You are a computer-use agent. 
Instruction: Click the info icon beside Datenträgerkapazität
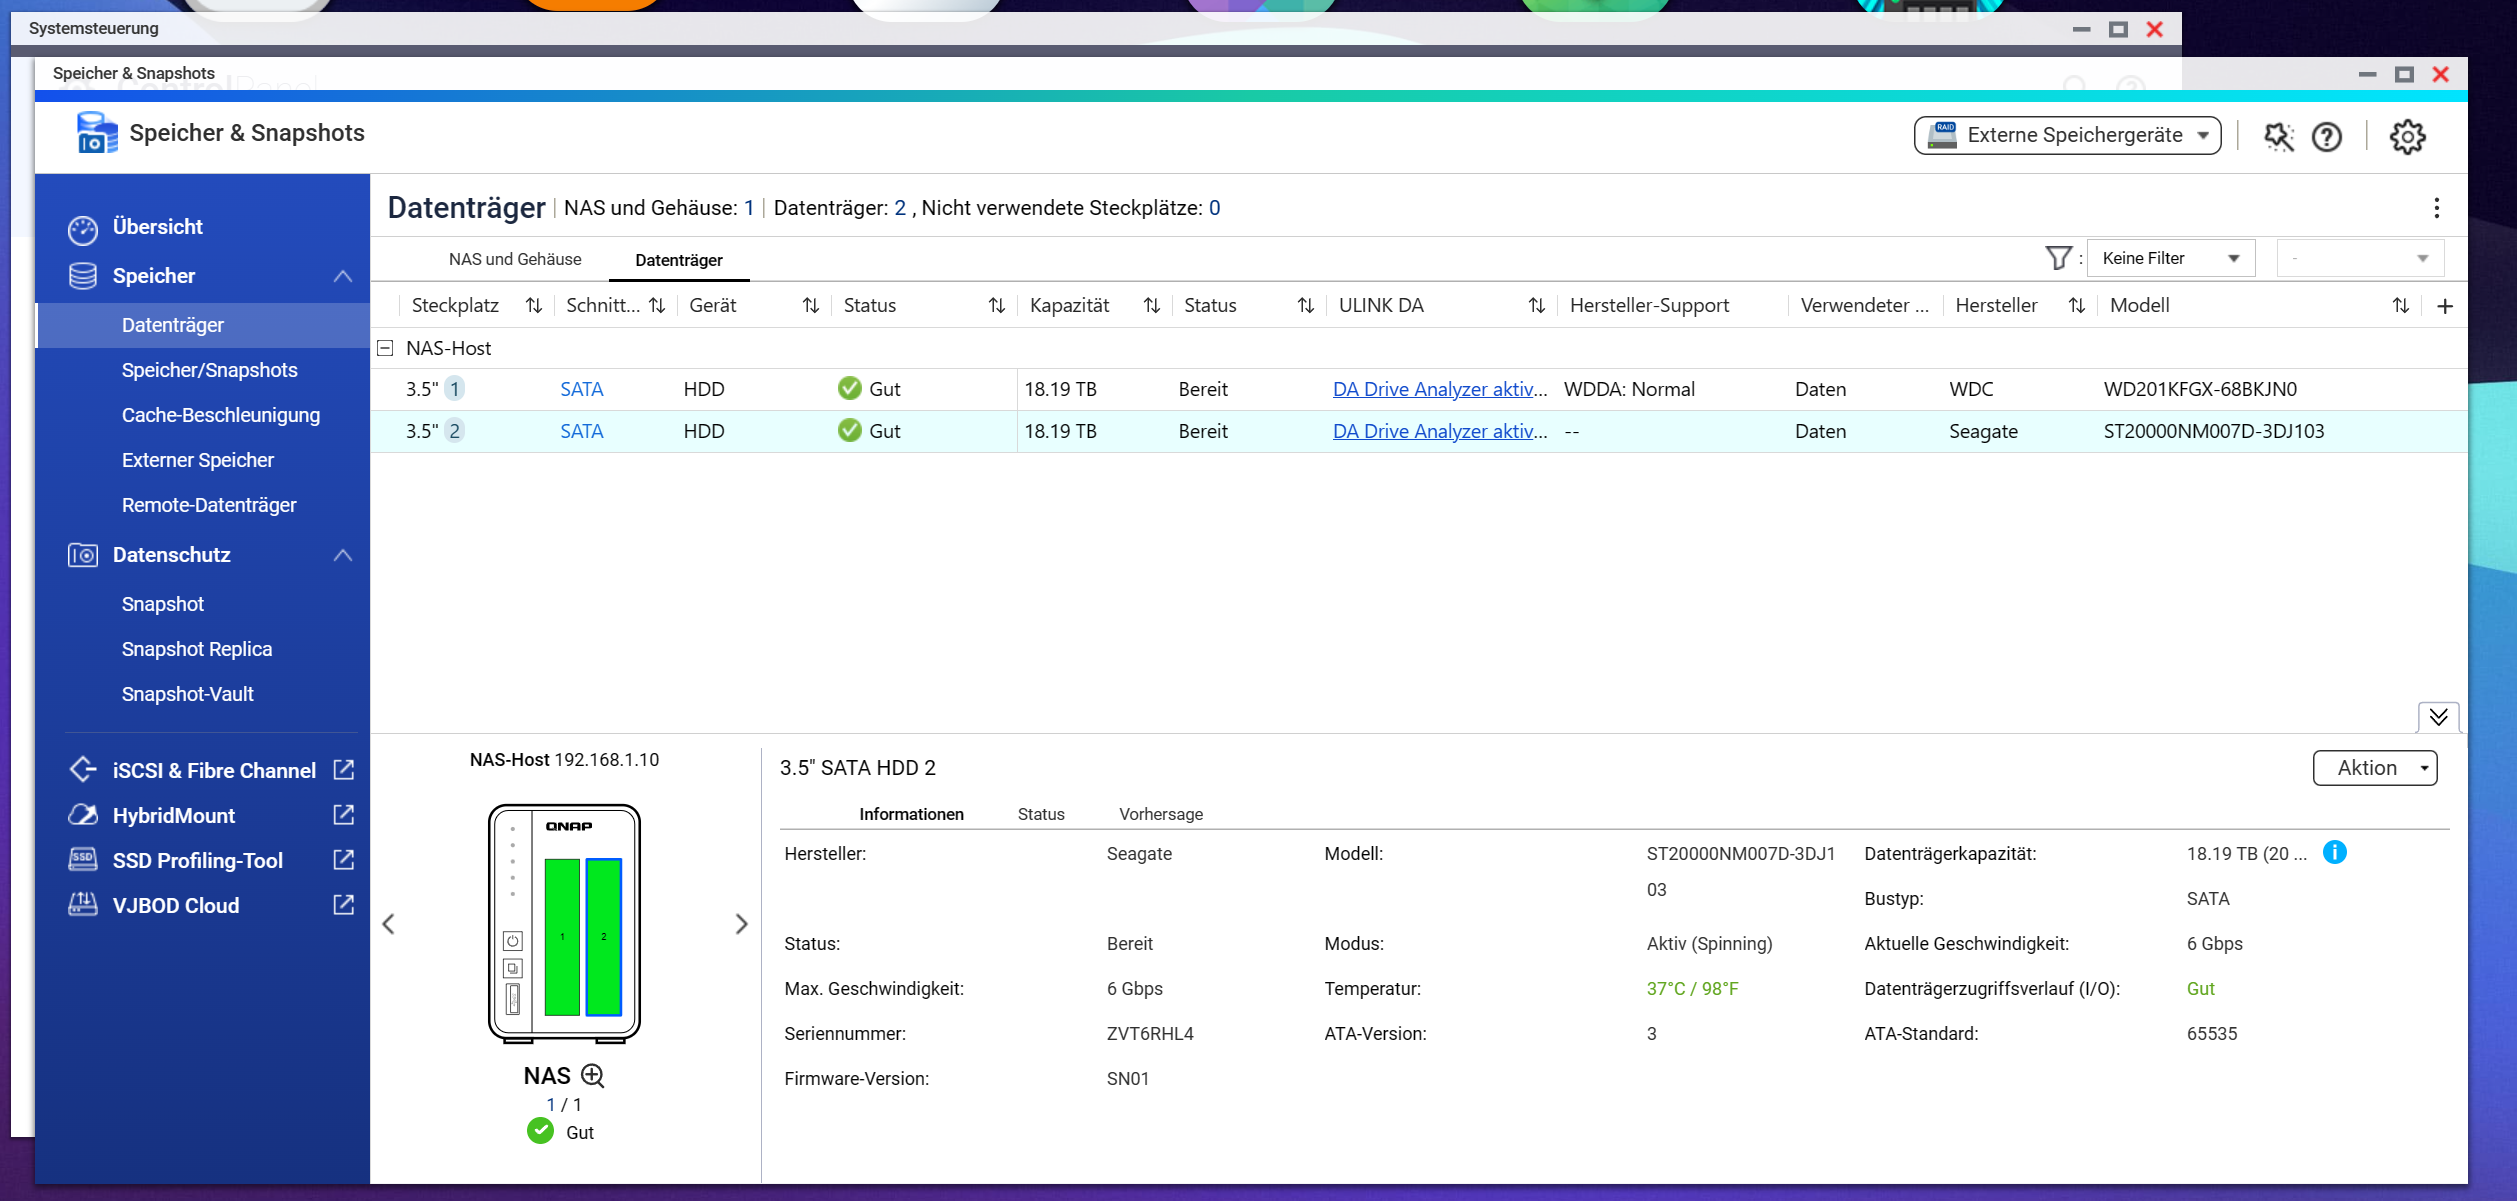pos(2334,852)
